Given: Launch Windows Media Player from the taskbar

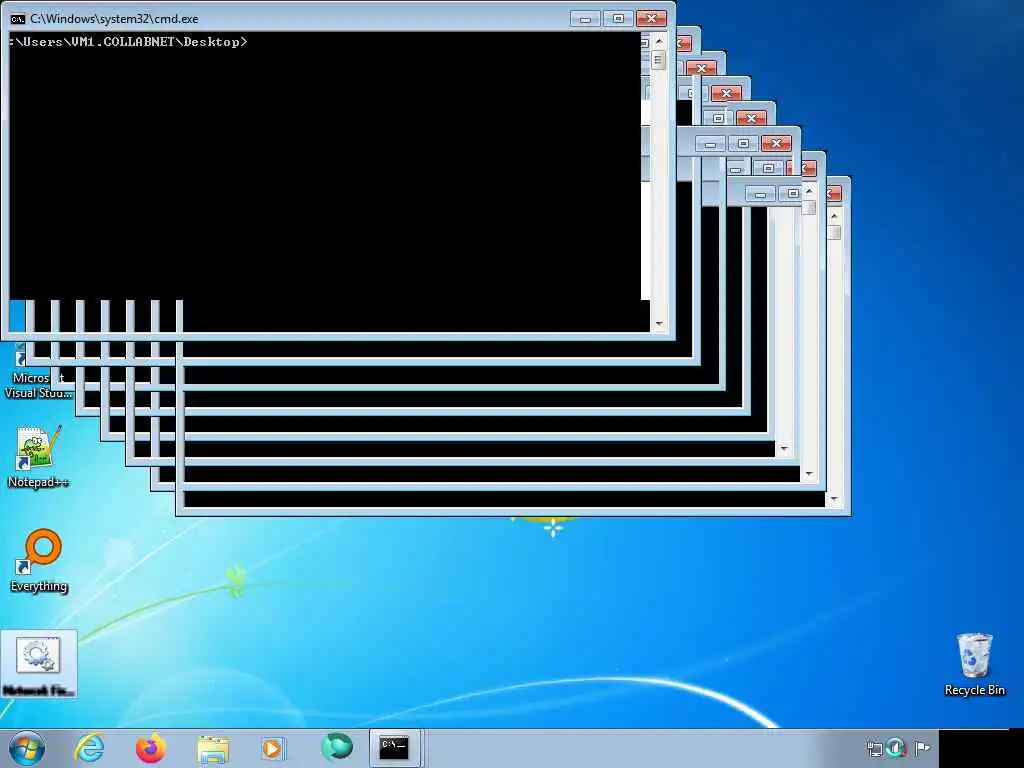Looking at the screenshot, I should pyautogui.click(x=272, y=748).
